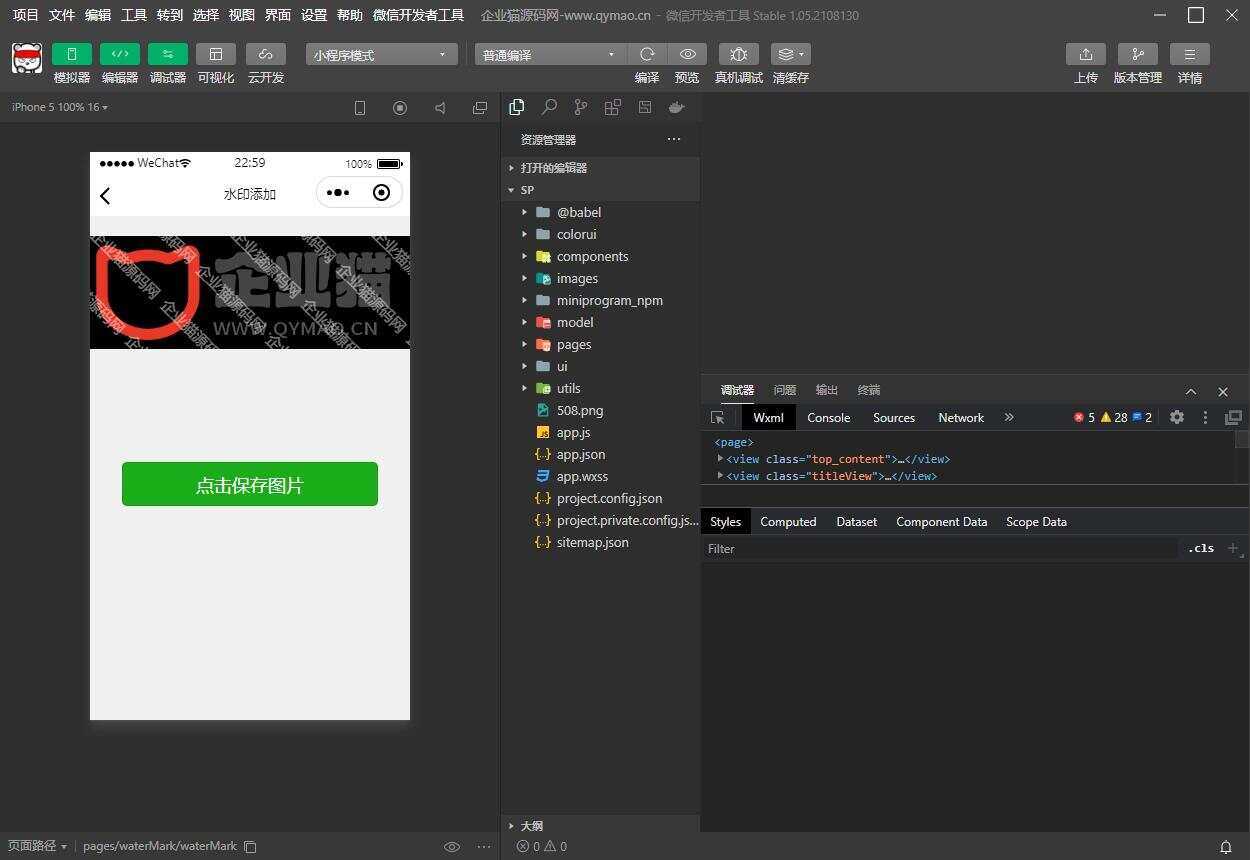Open the simulator (模拟器) panel
This screenshot has height=860, width=1250.
coord(71,62)
